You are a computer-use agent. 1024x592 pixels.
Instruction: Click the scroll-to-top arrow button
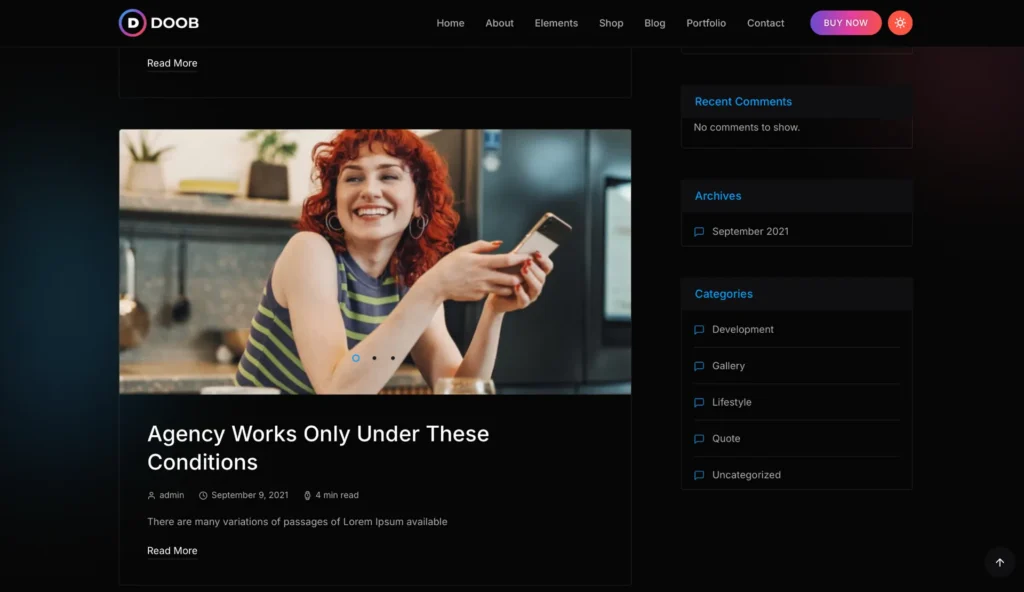tap(999, 562)
